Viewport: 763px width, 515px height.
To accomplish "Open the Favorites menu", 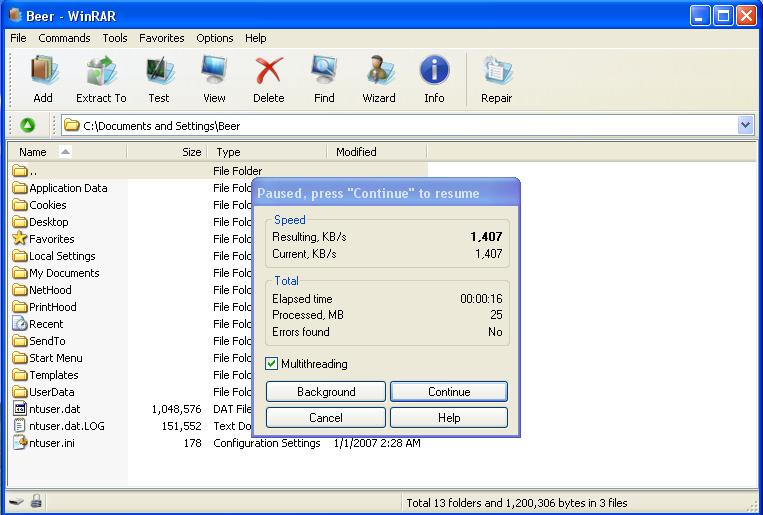I will [x=162, y=38].
